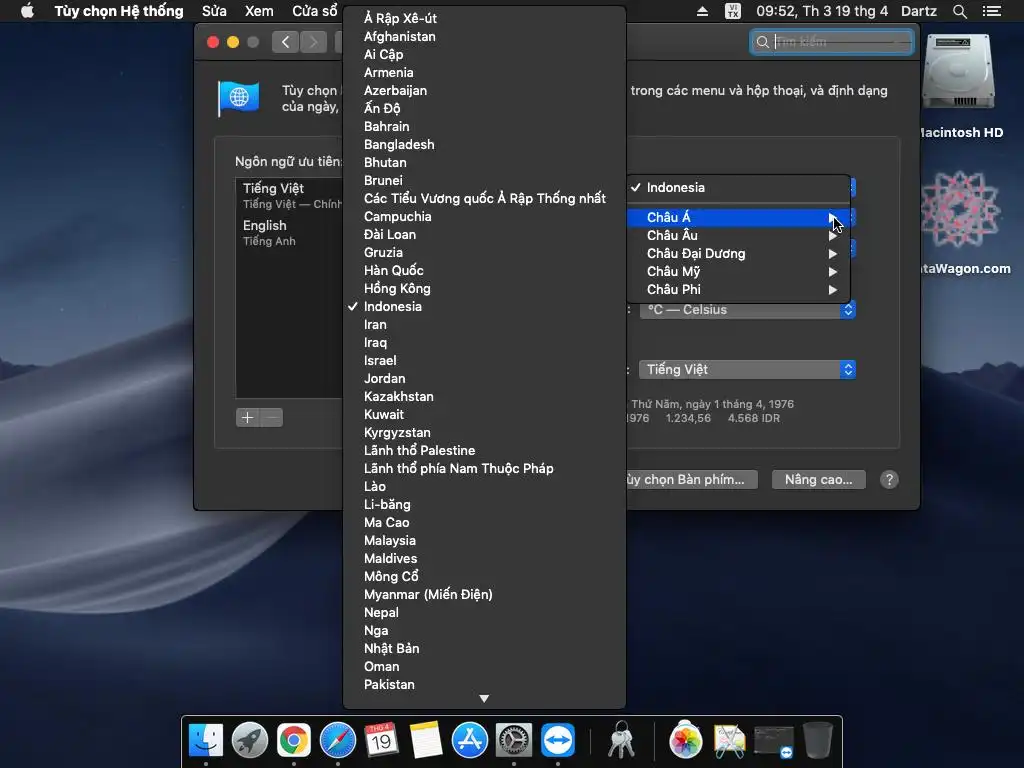Screen dimensions: 1024x768
Task: Open TeamViewer icon in dock
Action: 558,741
